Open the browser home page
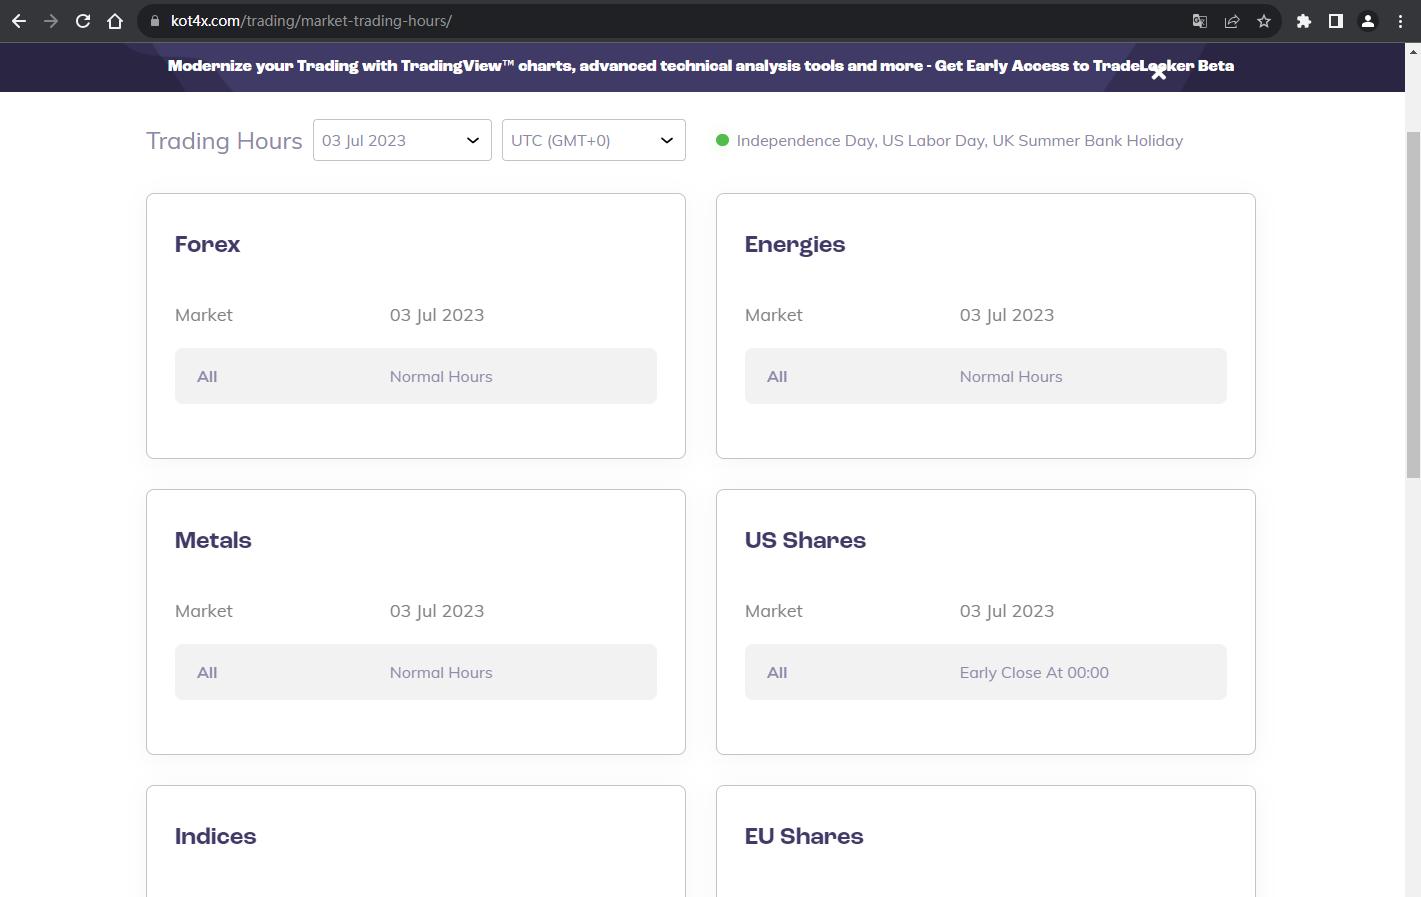This screenshot has height=897, width=1421. tap(115, 21)
